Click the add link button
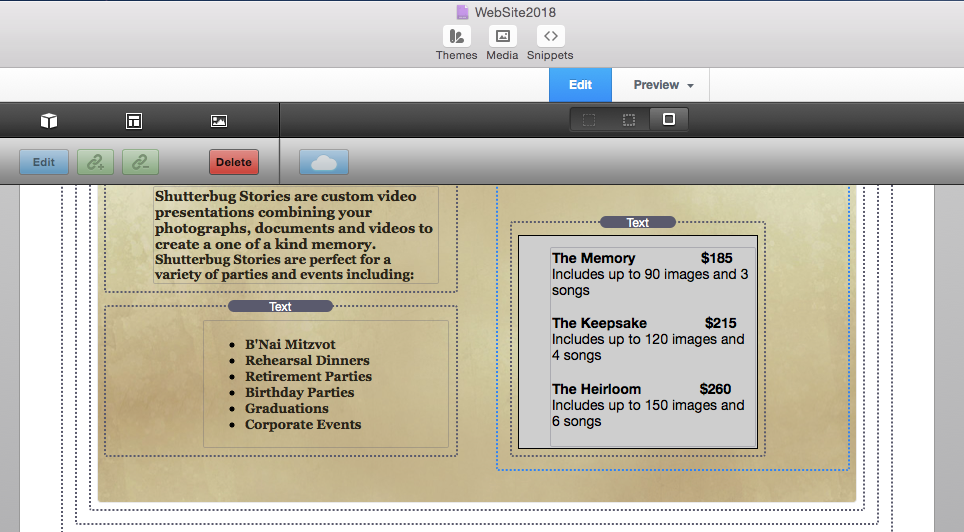 (95, 162)
